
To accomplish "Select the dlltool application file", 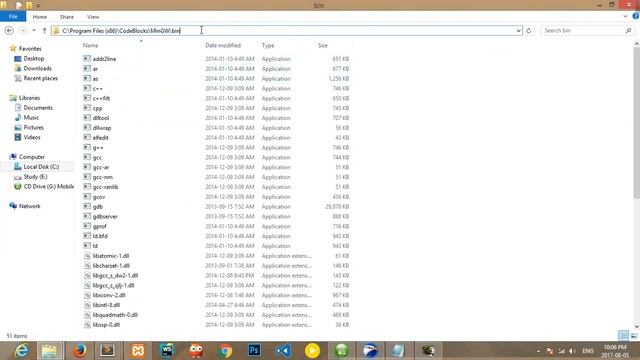I will click(101, 118).
